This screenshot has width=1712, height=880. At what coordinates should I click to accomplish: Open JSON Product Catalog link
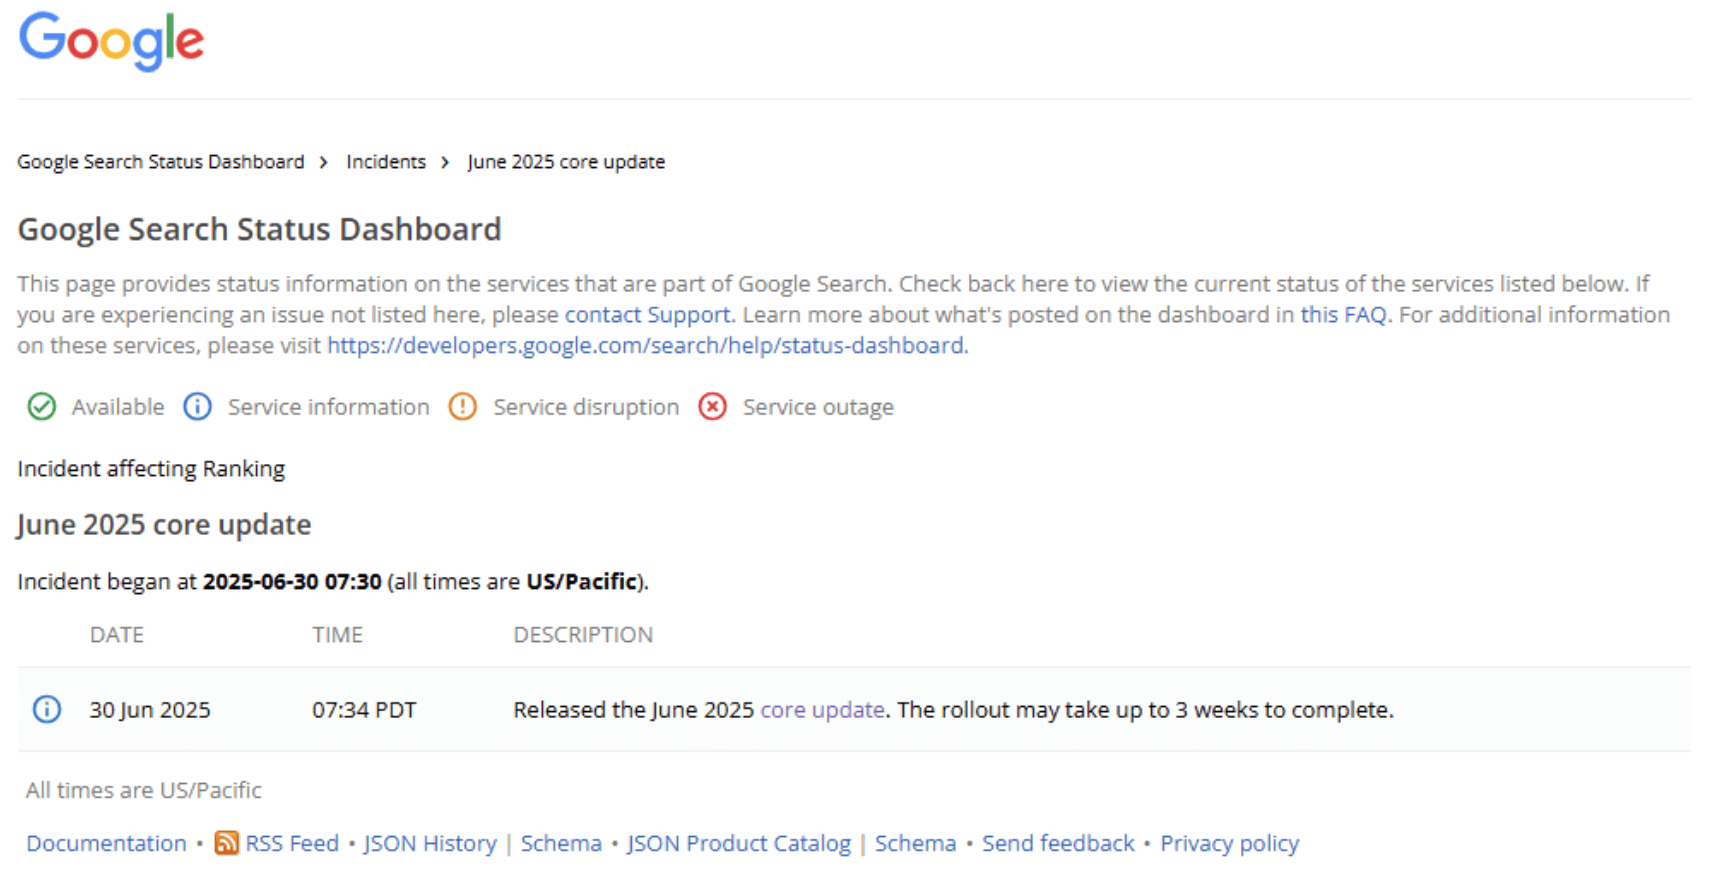[739, 844]
